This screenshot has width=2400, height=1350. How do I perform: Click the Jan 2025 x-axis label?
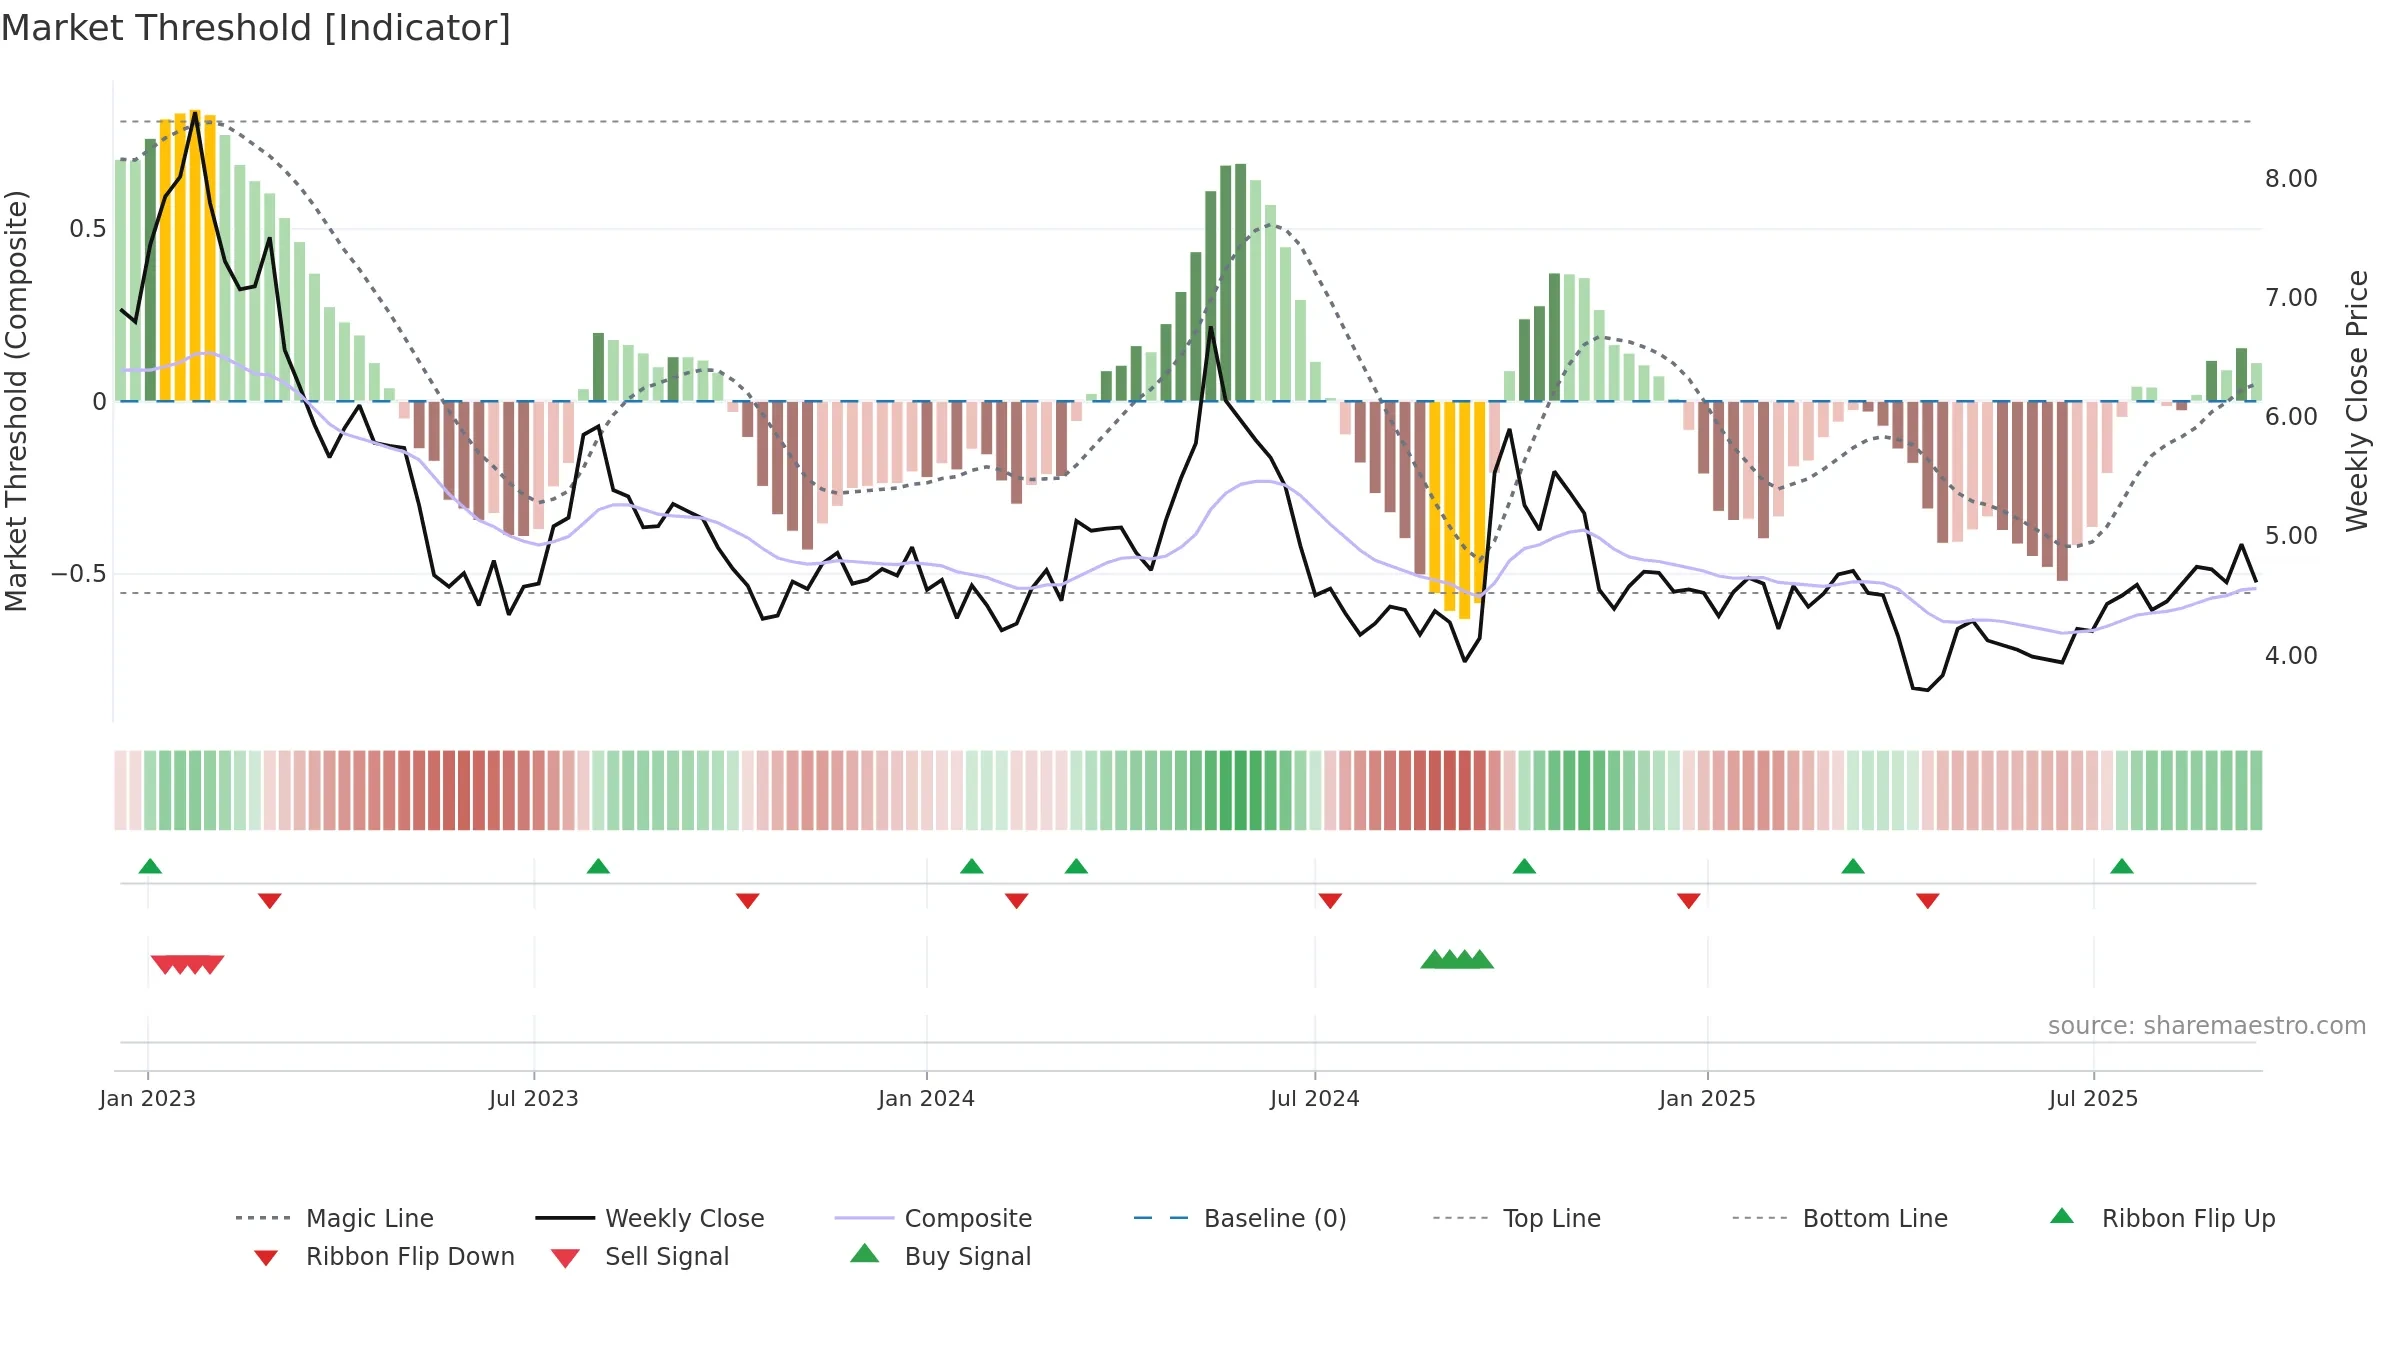1708,1098
